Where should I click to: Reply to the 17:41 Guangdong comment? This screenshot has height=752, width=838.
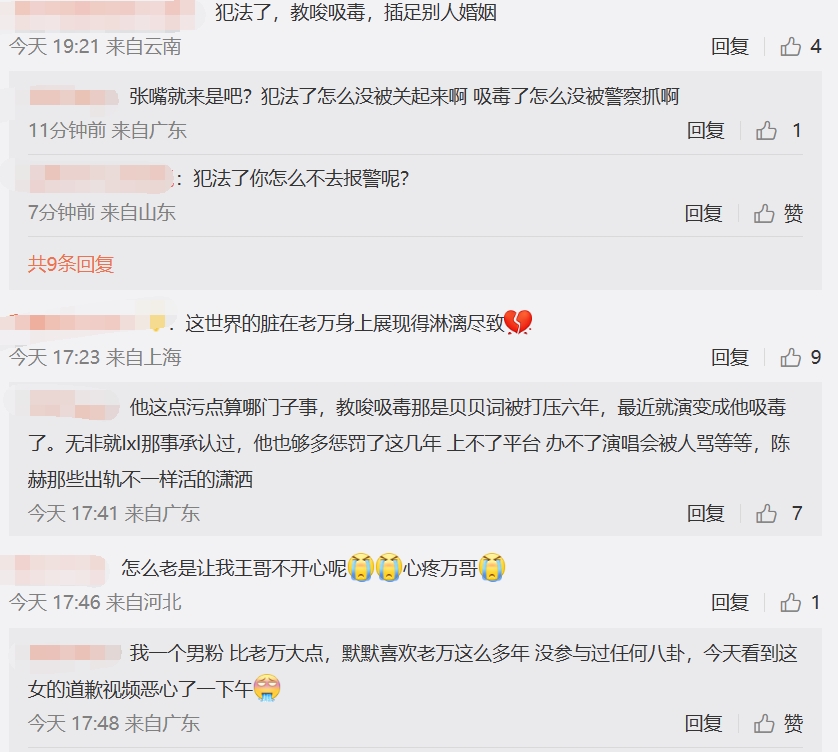(705, 514)
